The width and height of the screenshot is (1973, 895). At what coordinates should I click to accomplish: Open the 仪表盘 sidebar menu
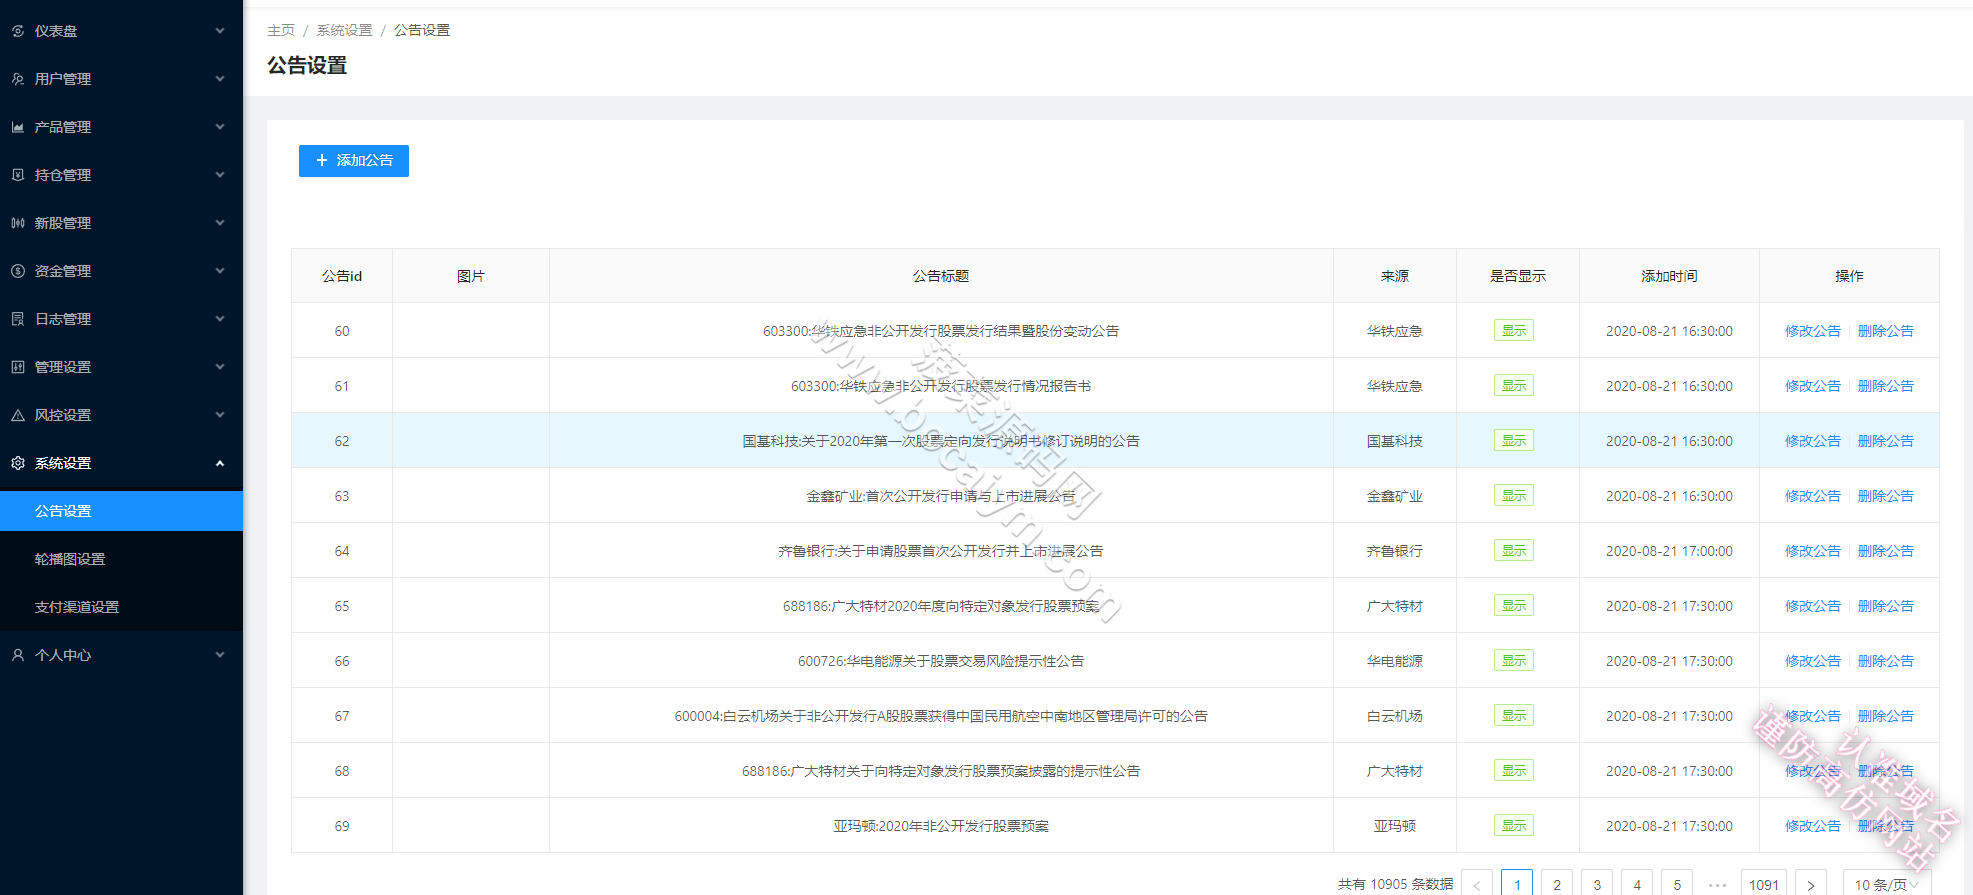tap(121, 31)
